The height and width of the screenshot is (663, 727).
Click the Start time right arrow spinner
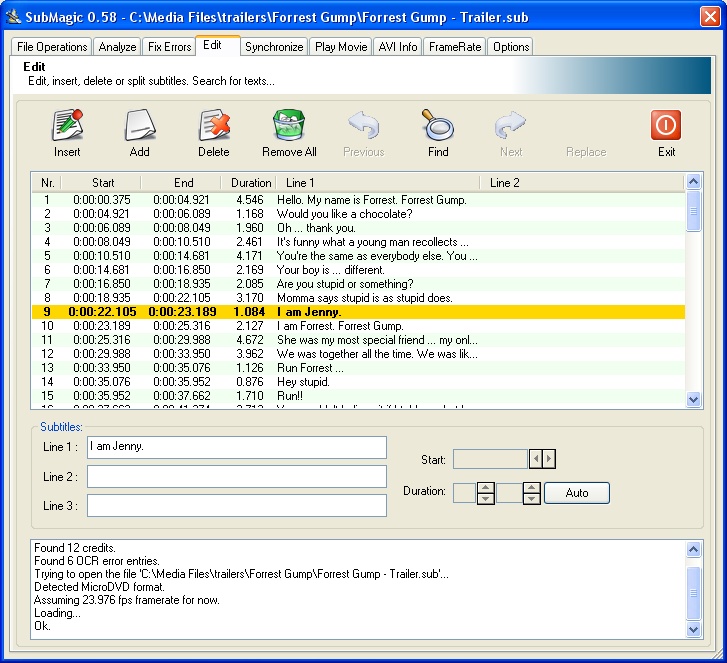(x=549, y=459)
